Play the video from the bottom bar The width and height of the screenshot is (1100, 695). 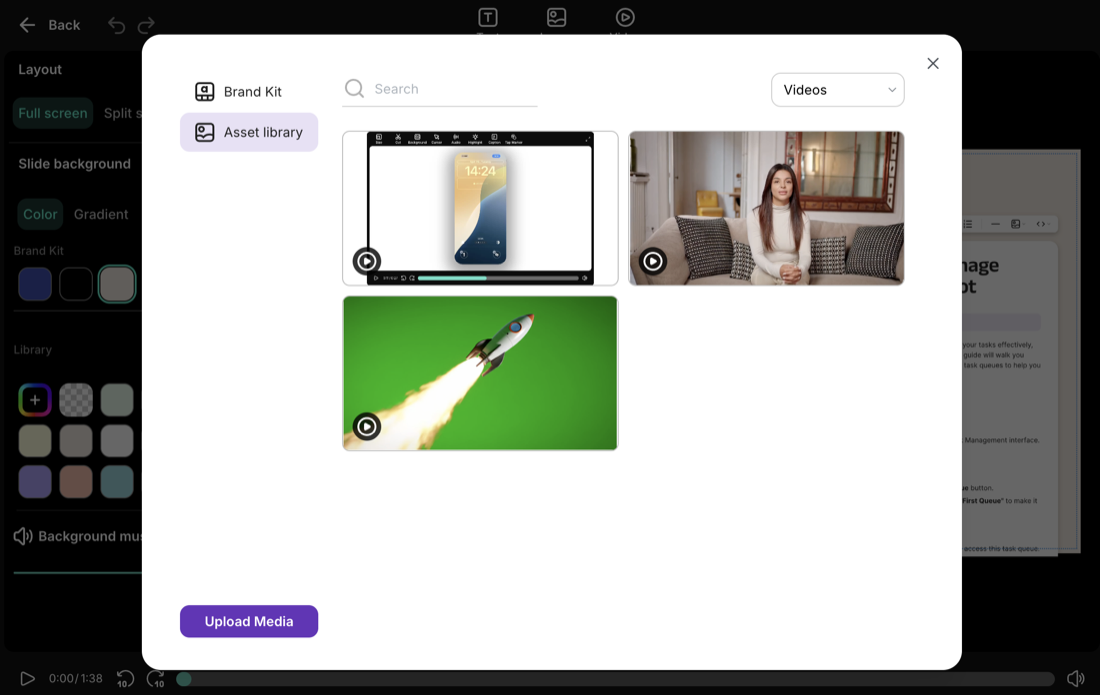(x=27, y=679)
